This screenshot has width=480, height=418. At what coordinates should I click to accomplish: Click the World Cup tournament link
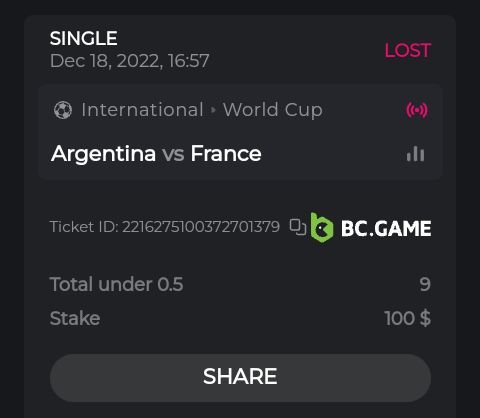[x=273, y=110]
